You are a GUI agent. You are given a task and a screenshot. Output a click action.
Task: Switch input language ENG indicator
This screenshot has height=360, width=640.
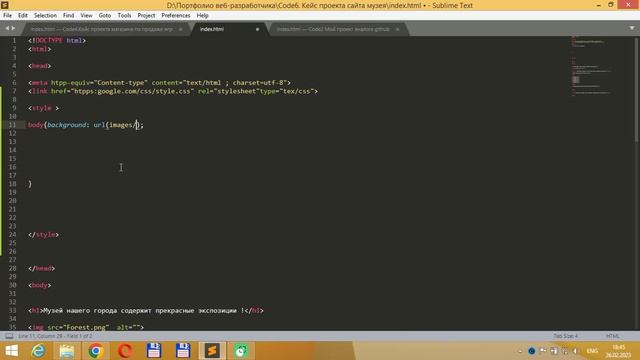pos(592,351)
